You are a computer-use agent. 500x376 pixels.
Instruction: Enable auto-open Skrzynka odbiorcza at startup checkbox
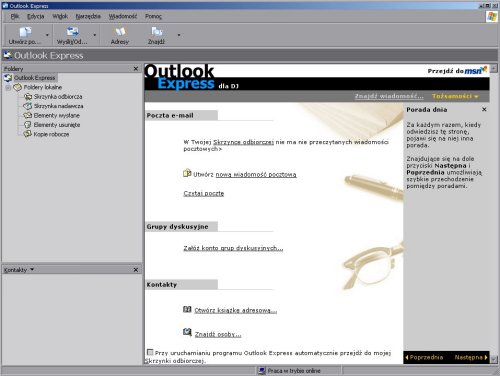(x=150, y=352)
